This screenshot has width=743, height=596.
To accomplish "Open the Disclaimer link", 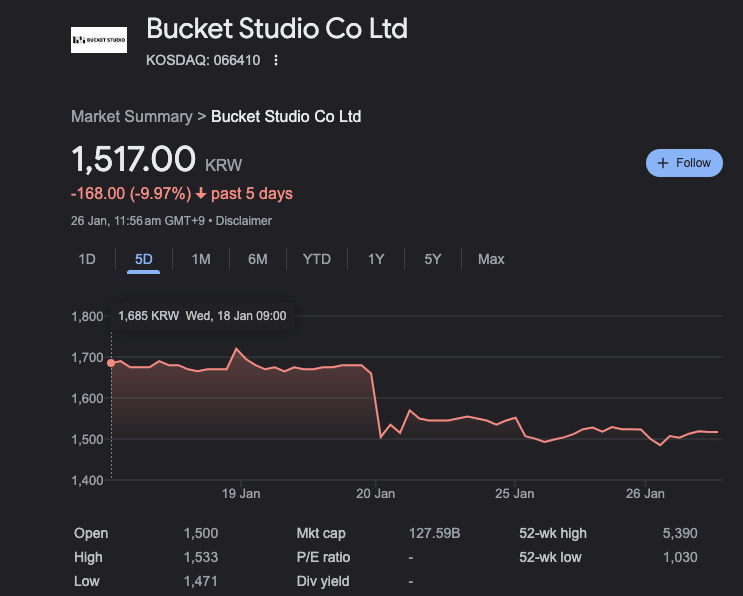I will [x=244, y=221].
